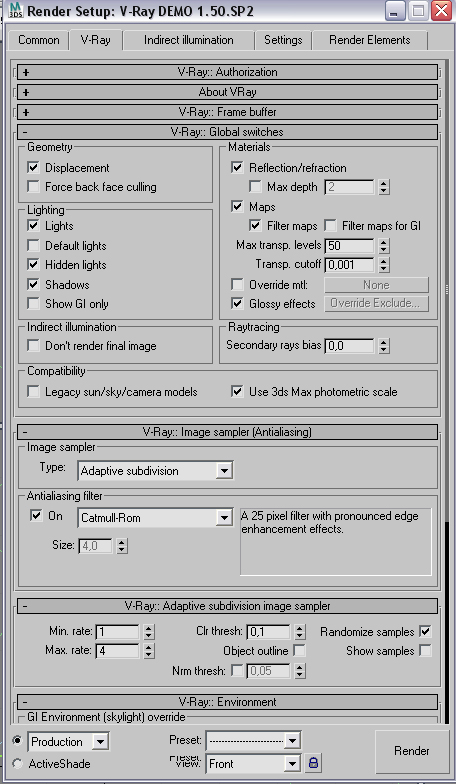Viewport: 456px width, 784px height.
Task: Click the Transp. cutoff field
Action: point(350,264)
